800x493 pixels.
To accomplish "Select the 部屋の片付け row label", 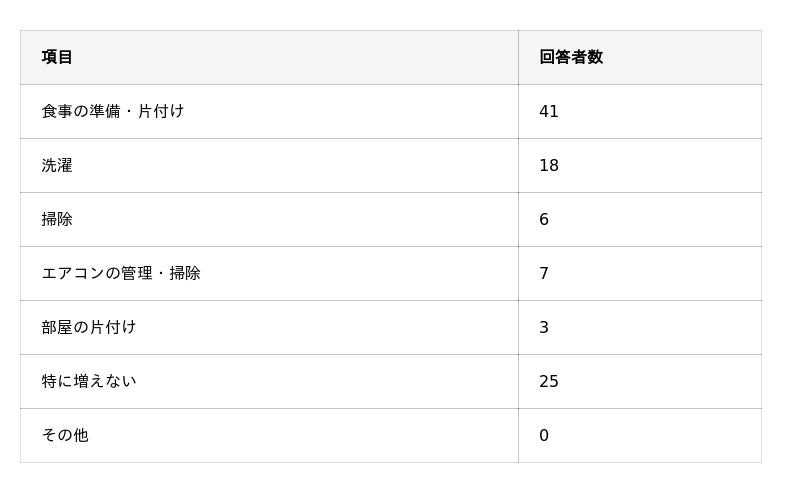I will pyautogui.click(x=89, y=327).
